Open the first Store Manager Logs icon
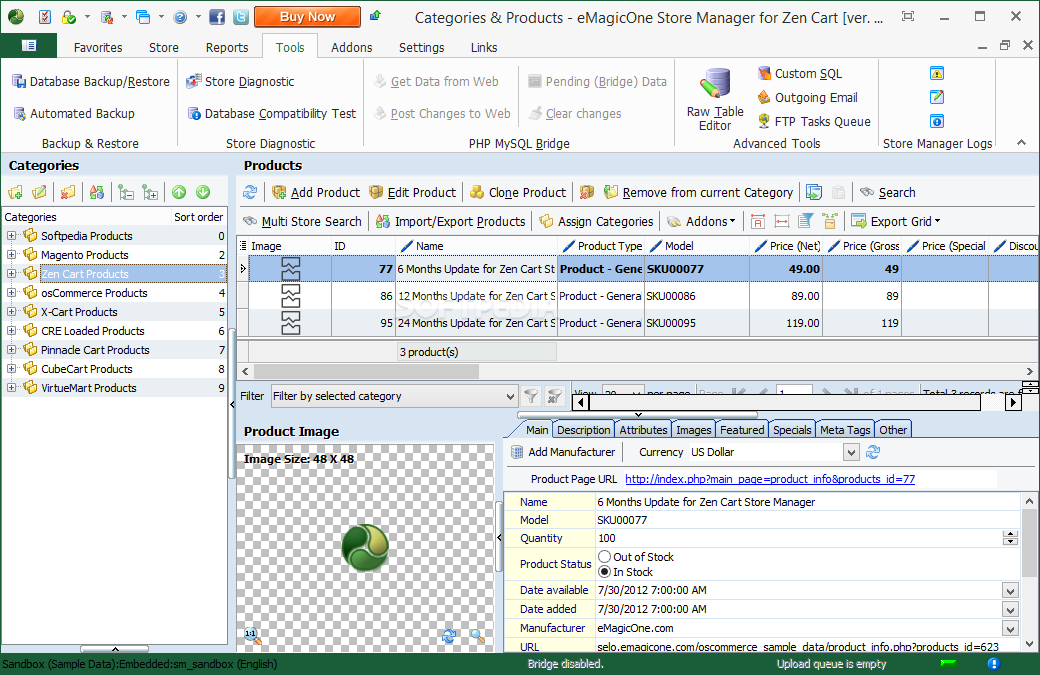Image resolution: width=1040 pixels, height=675 pixels. 937,73
